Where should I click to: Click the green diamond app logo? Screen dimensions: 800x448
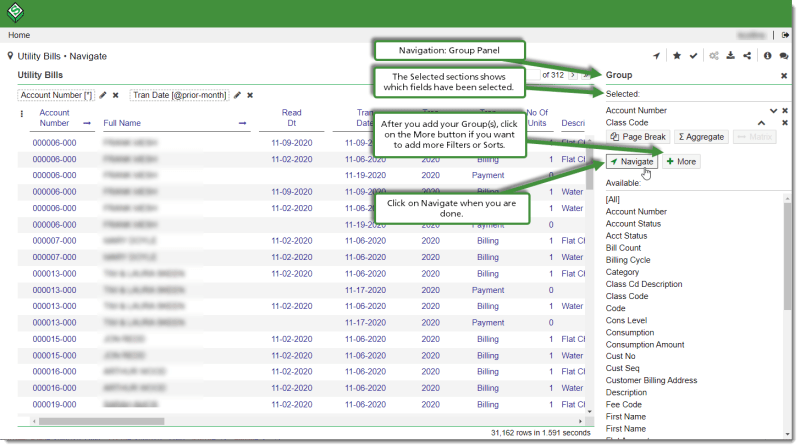coord(15,12)
